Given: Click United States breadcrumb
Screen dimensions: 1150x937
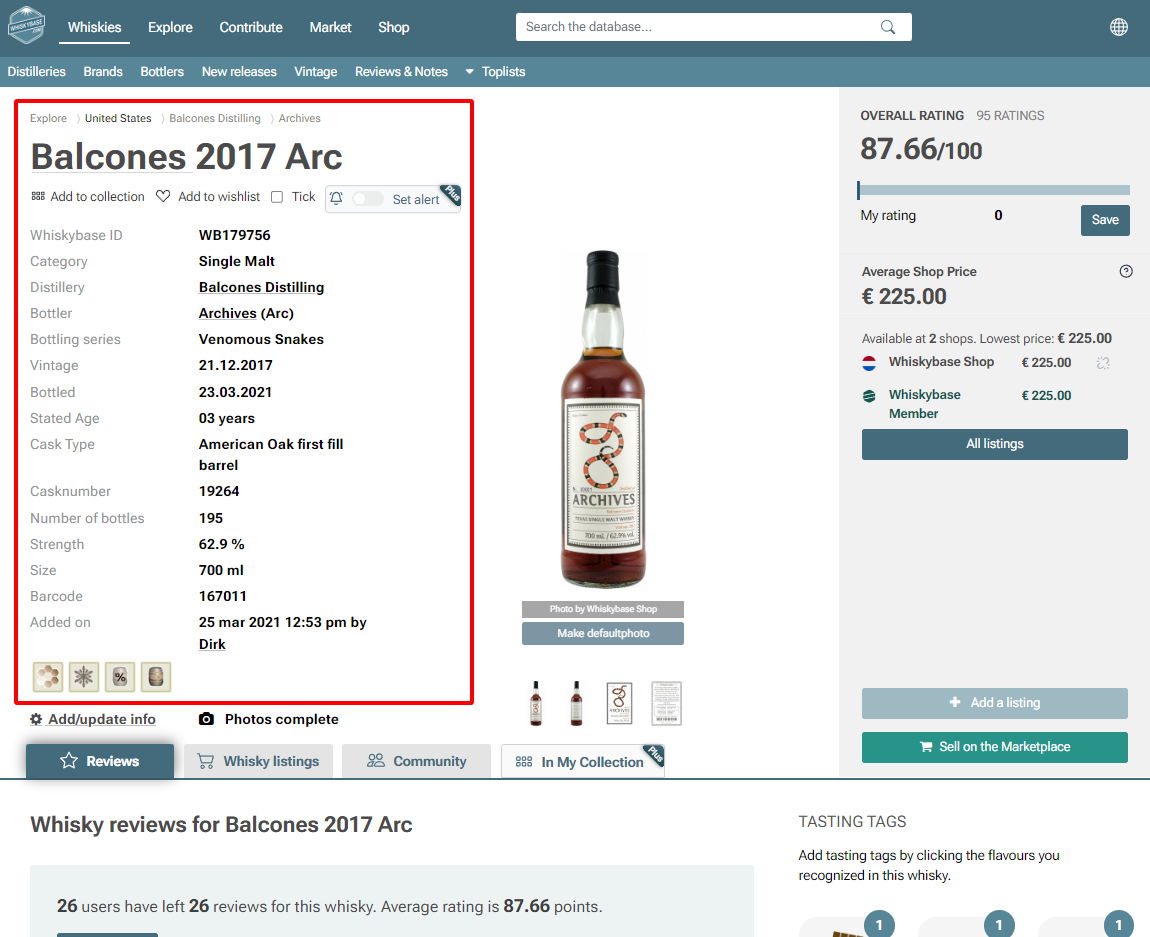Looking at the screenshot, I should point(118,119).
